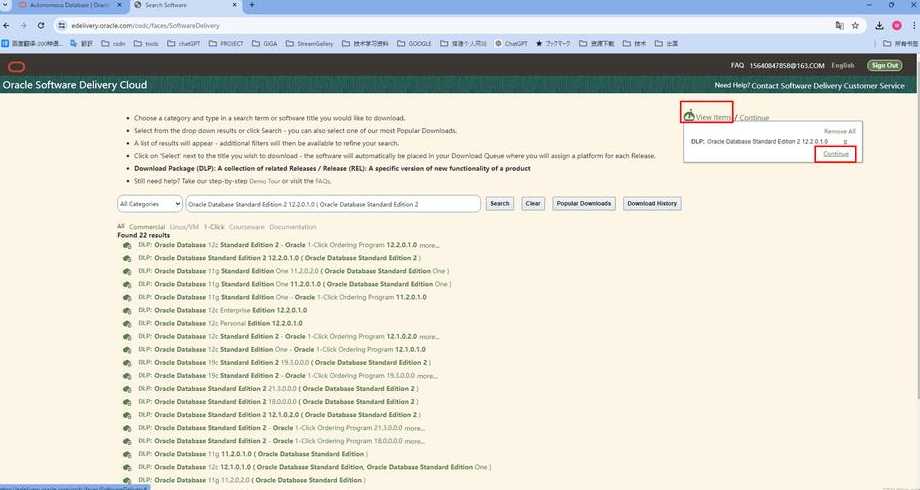Viewport: 920px width, 490px height.
Task: Filter results by Linux/VM
Action: [184, 227]
